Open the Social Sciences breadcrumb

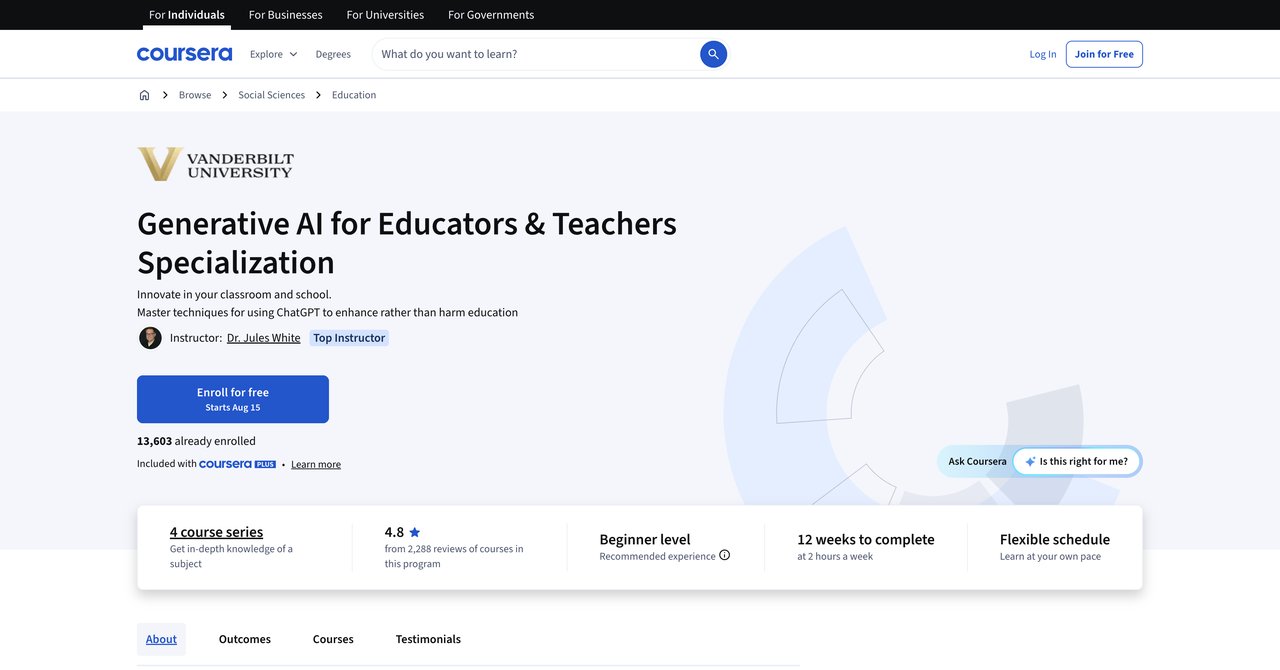click(271, 95)
